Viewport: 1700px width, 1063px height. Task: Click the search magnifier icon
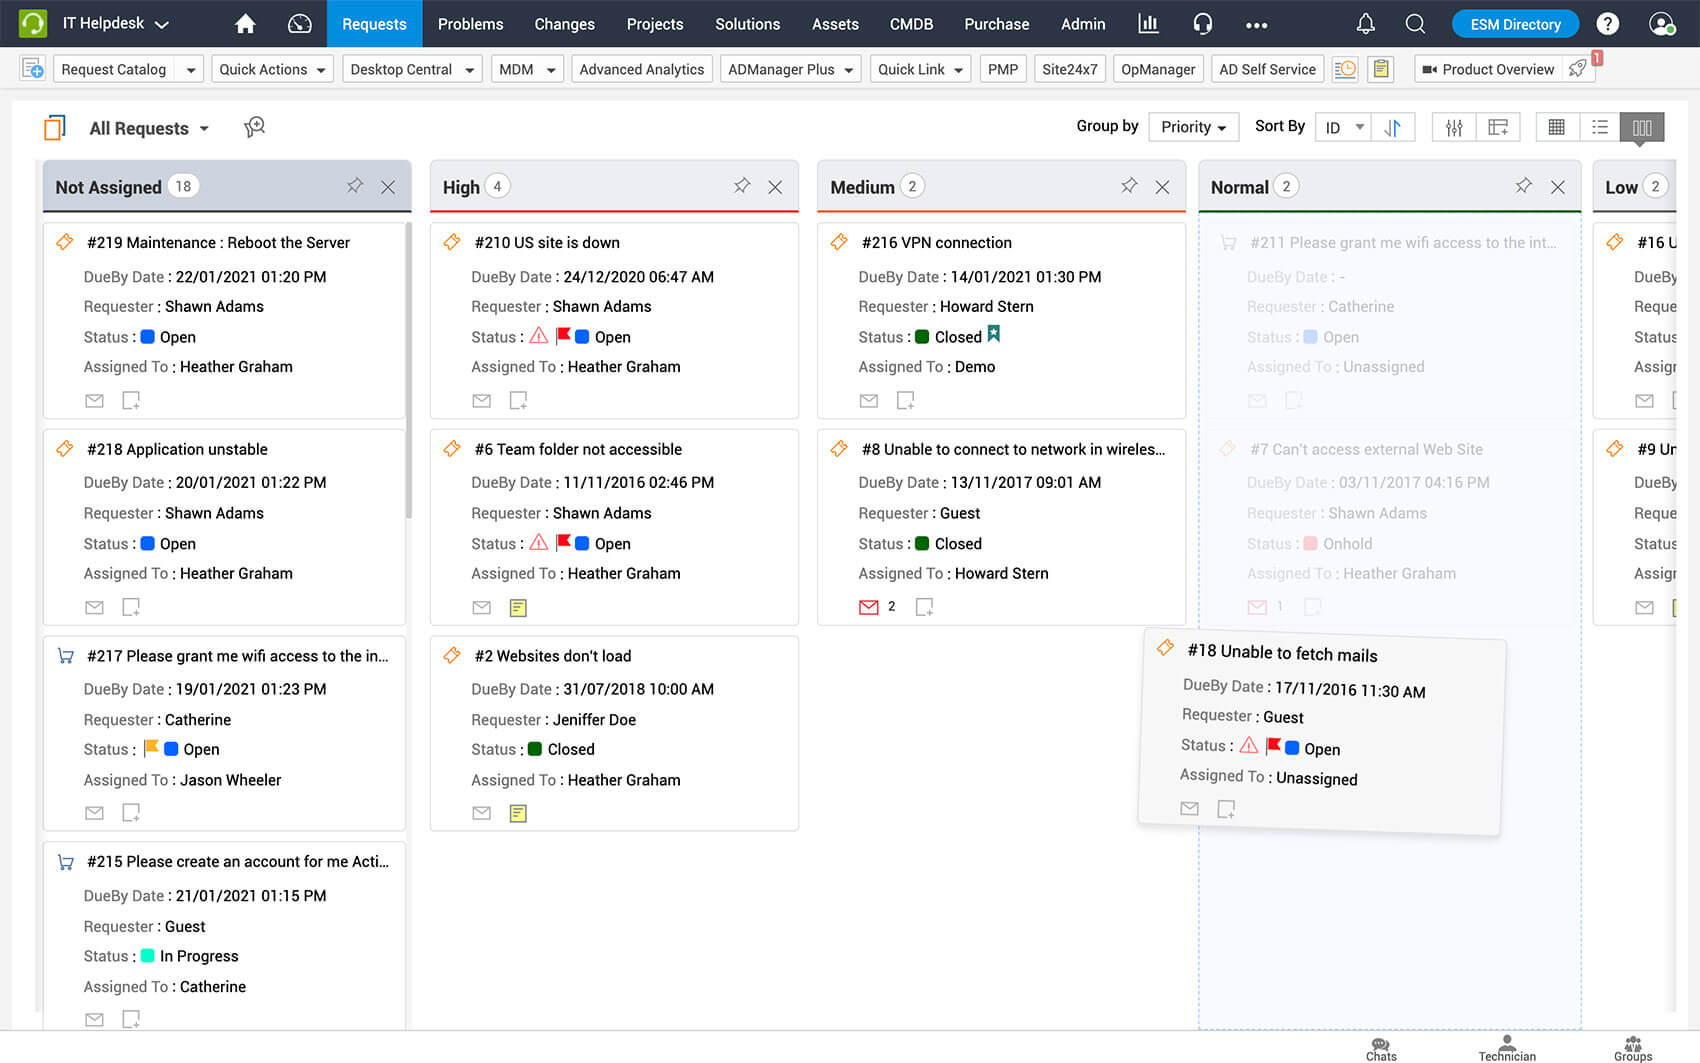click(x=1415, y=24)
